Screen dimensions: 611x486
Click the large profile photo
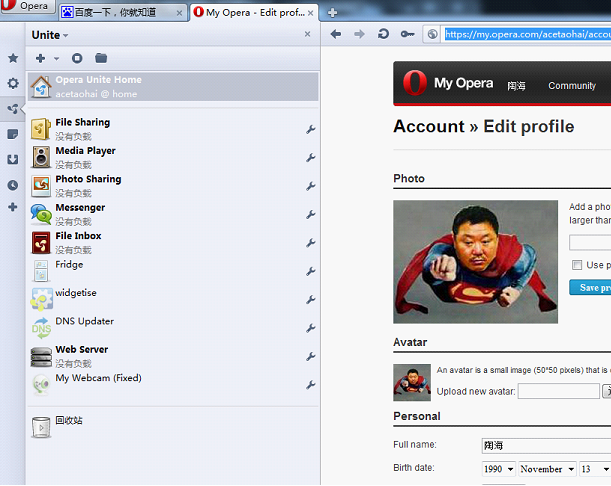point(475,262)
